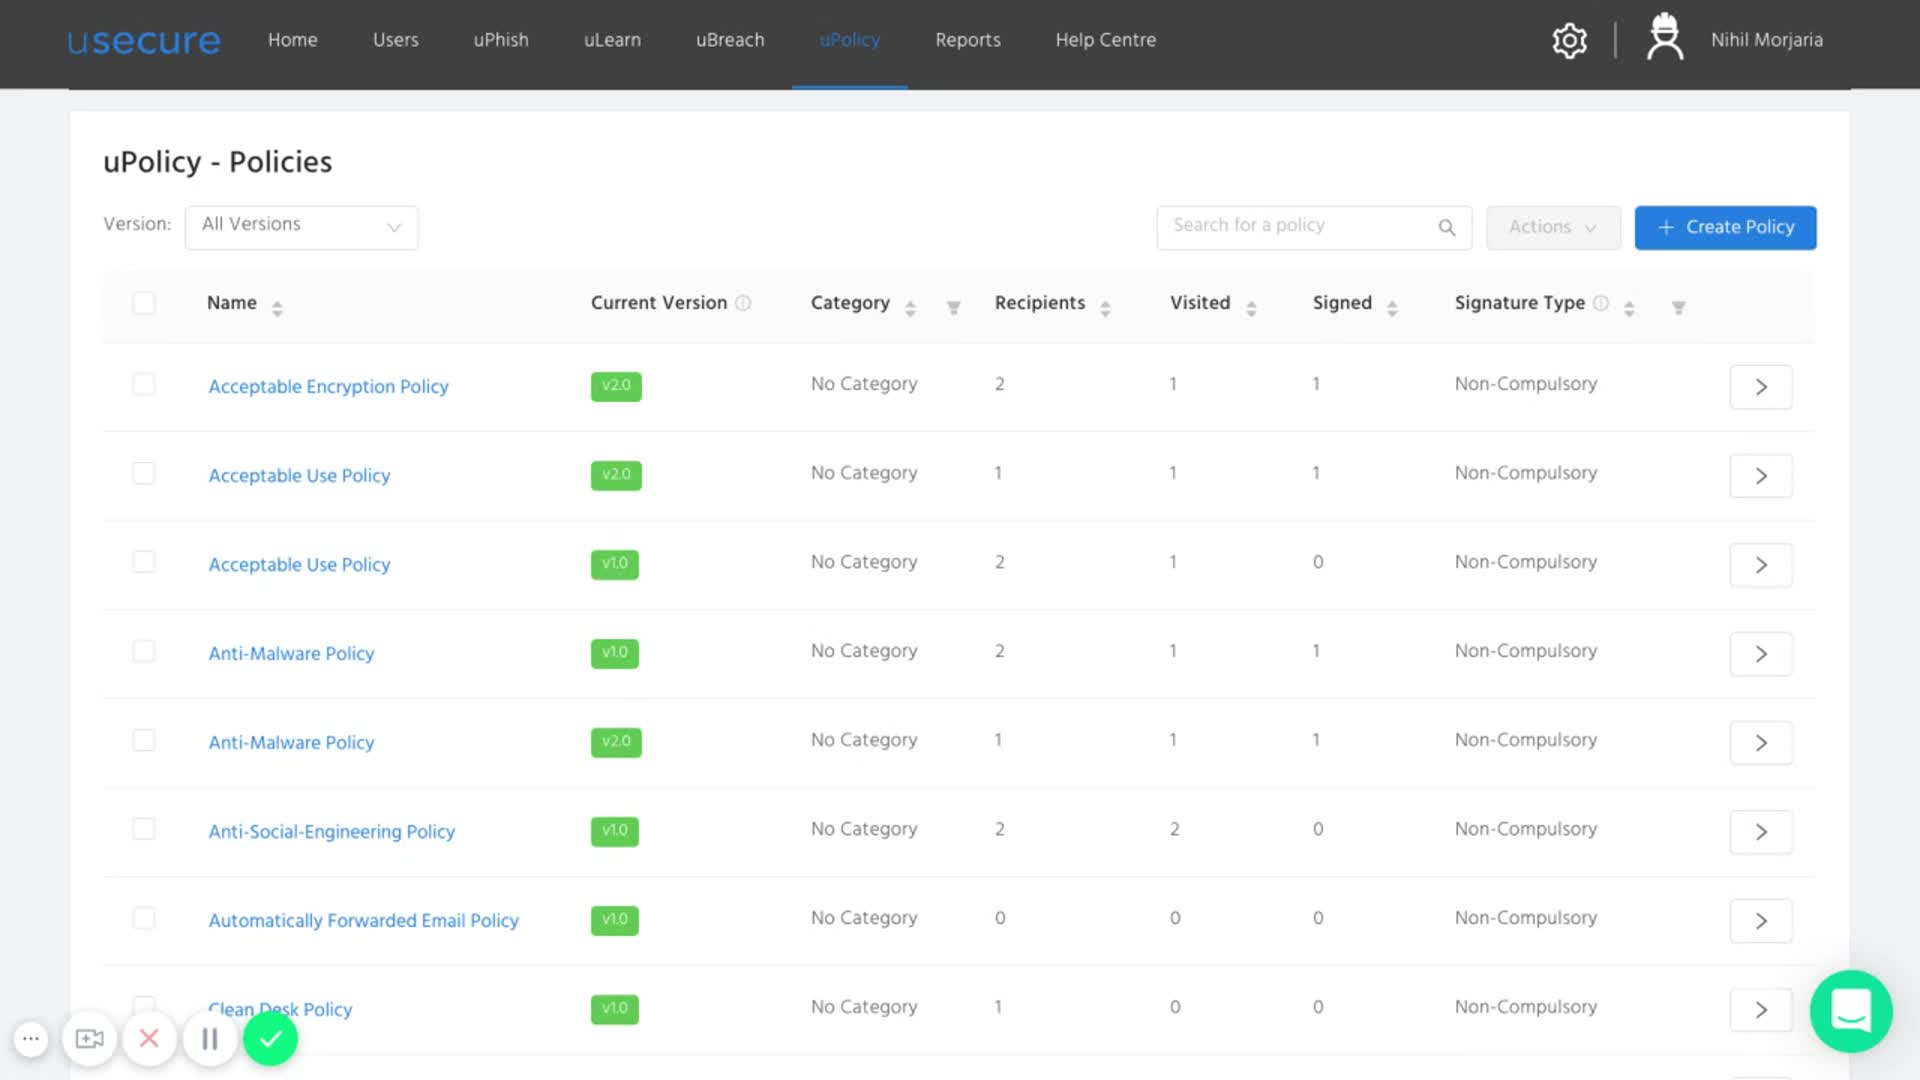Image resolution: width=1920 pixels, height=1080 pixels.
Task: Check the Acceptable Use Policy v1.0 row
Action: [x=144, y=562]
